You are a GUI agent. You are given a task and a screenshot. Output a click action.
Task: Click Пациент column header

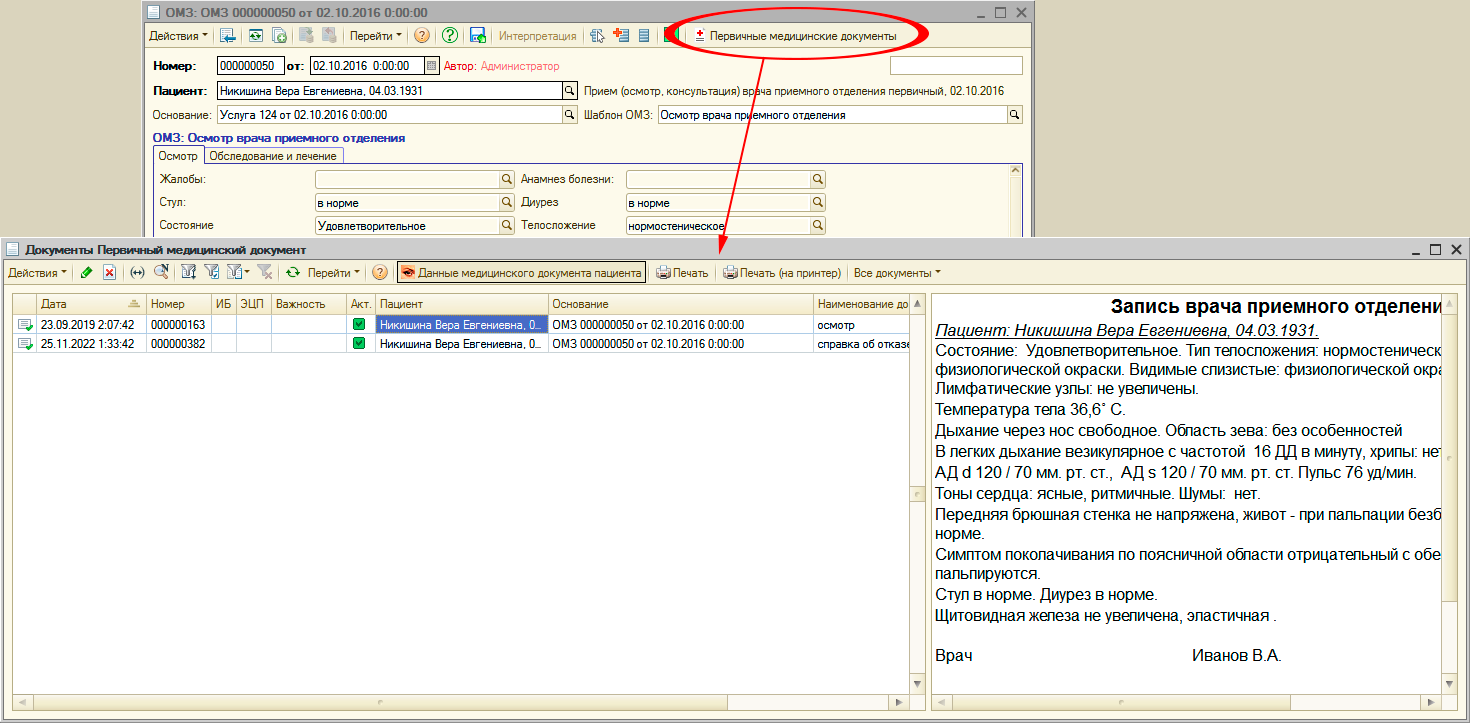461,303
